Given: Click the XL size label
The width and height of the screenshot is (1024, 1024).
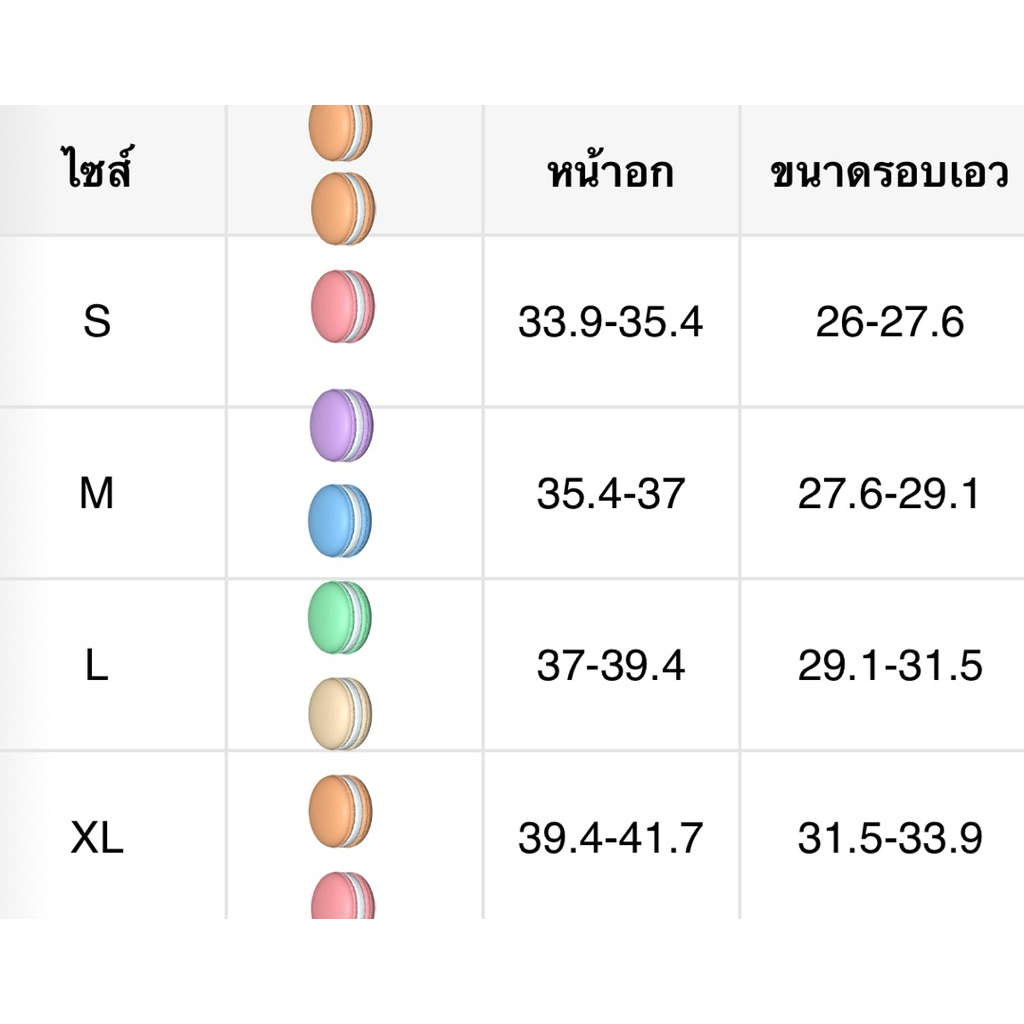Looking at the screenshot, I should (97, 838).
